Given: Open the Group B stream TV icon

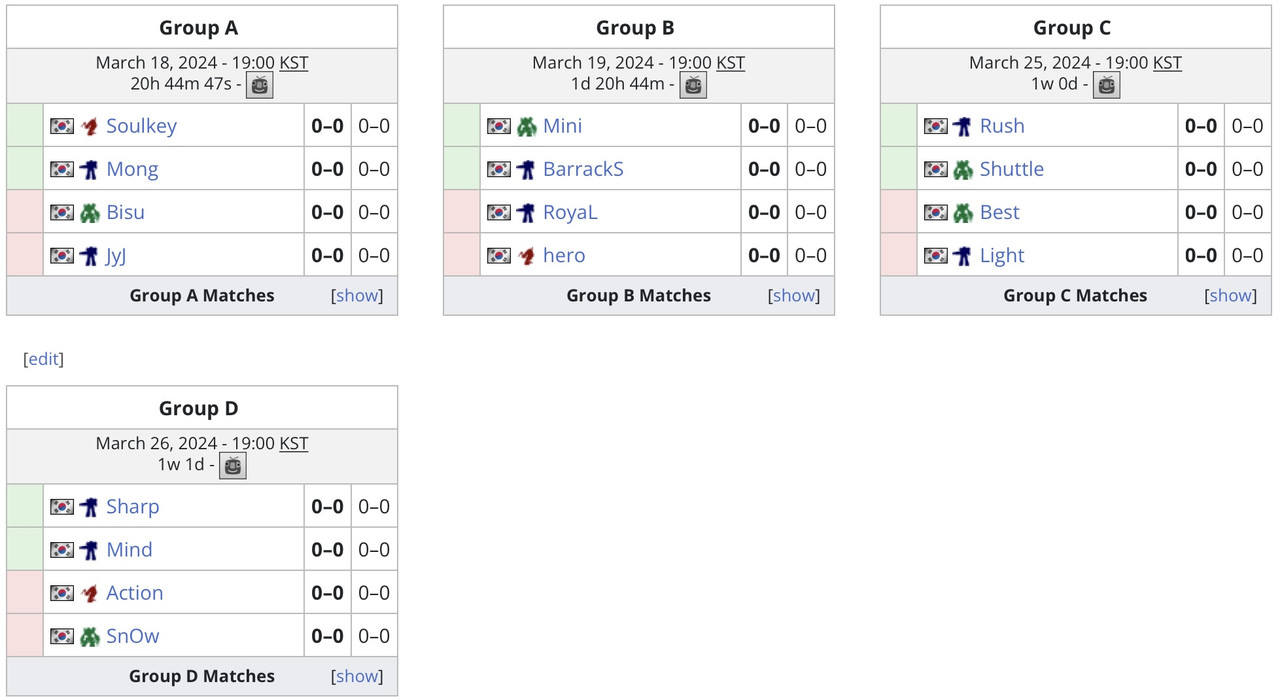Looking at the screenshot, I should [x=693, y=85].
